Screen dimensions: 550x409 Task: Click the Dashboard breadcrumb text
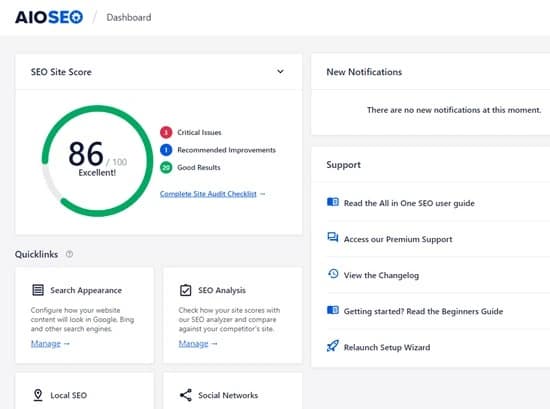(129, 17)
